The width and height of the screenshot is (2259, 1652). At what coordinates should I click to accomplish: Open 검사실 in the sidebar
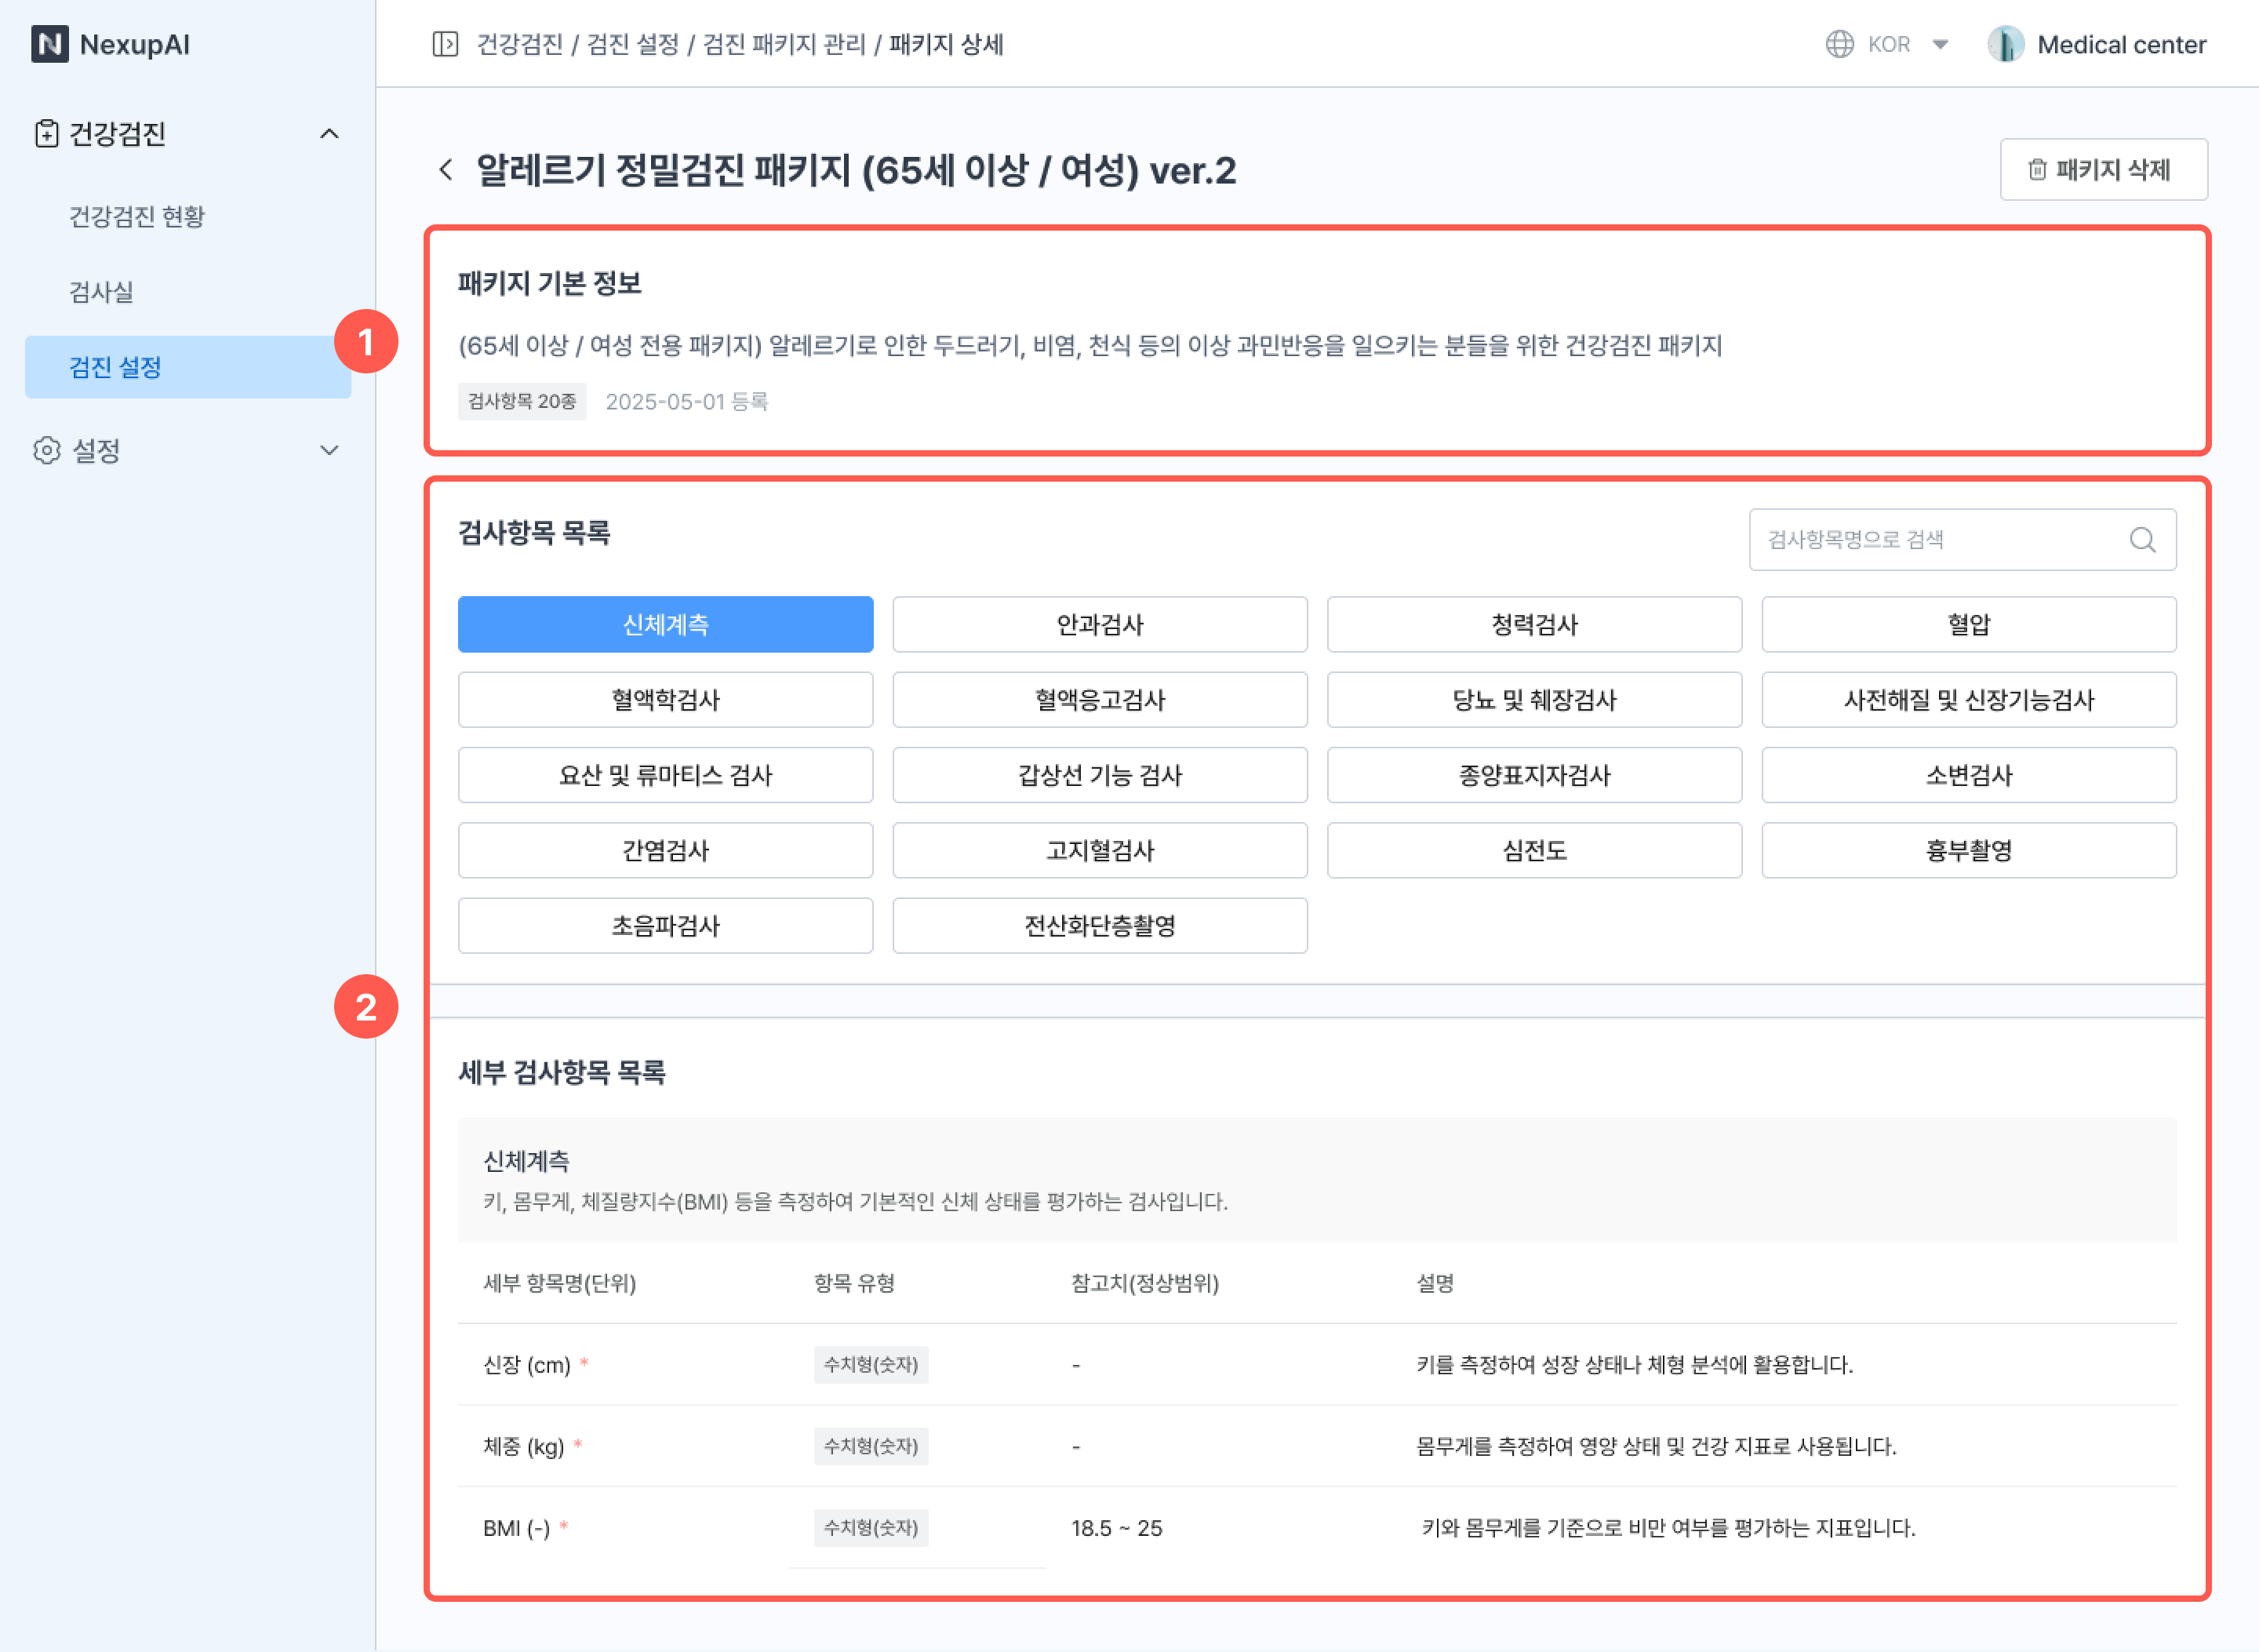pos(101,292)
